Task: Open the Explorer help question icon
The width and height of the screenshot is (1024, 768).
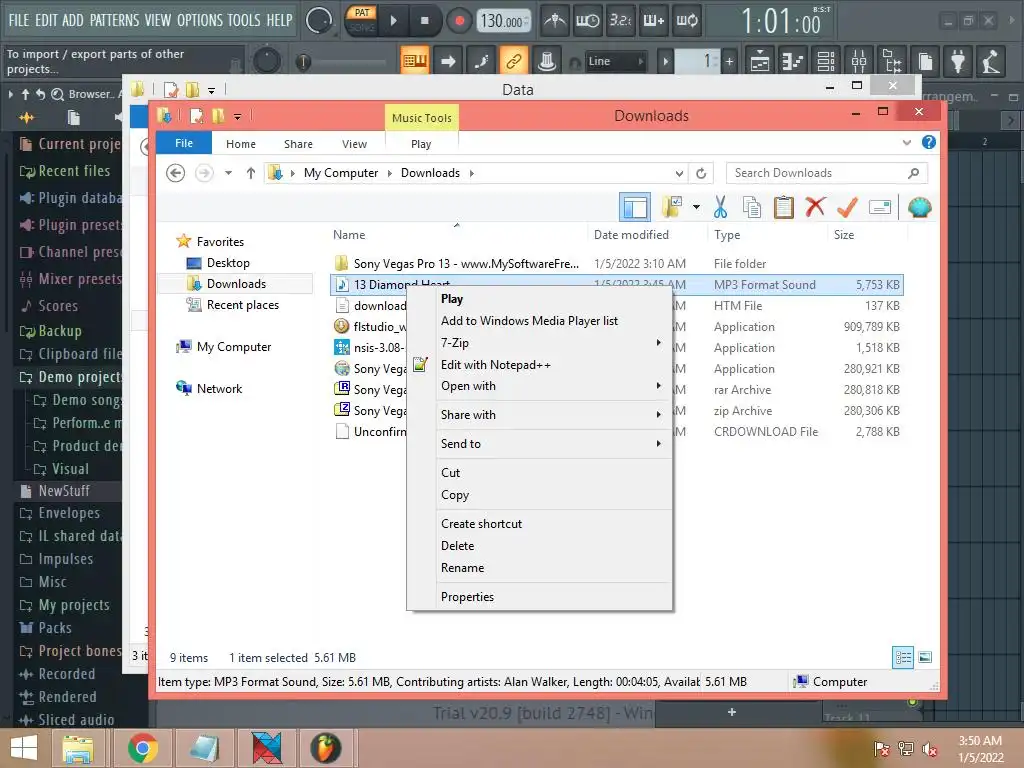Action: click(x=929, y=142)
